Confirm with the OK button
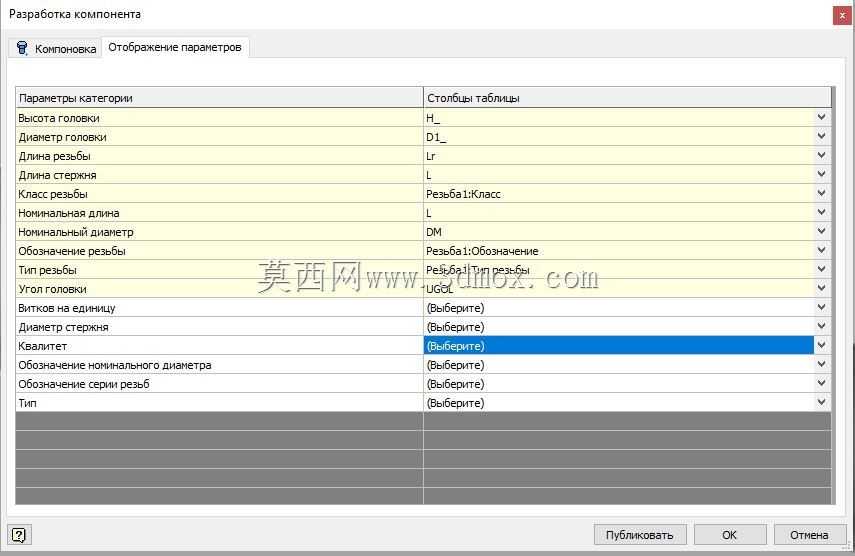Viewport: 855px width, 556px height. point(730,535)
